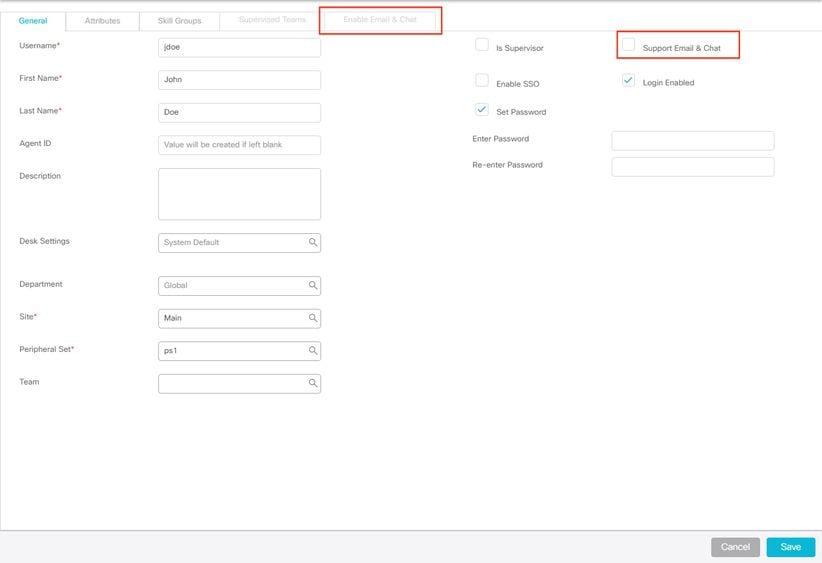Switch to the Attributes tab

[x=102, y=21]
